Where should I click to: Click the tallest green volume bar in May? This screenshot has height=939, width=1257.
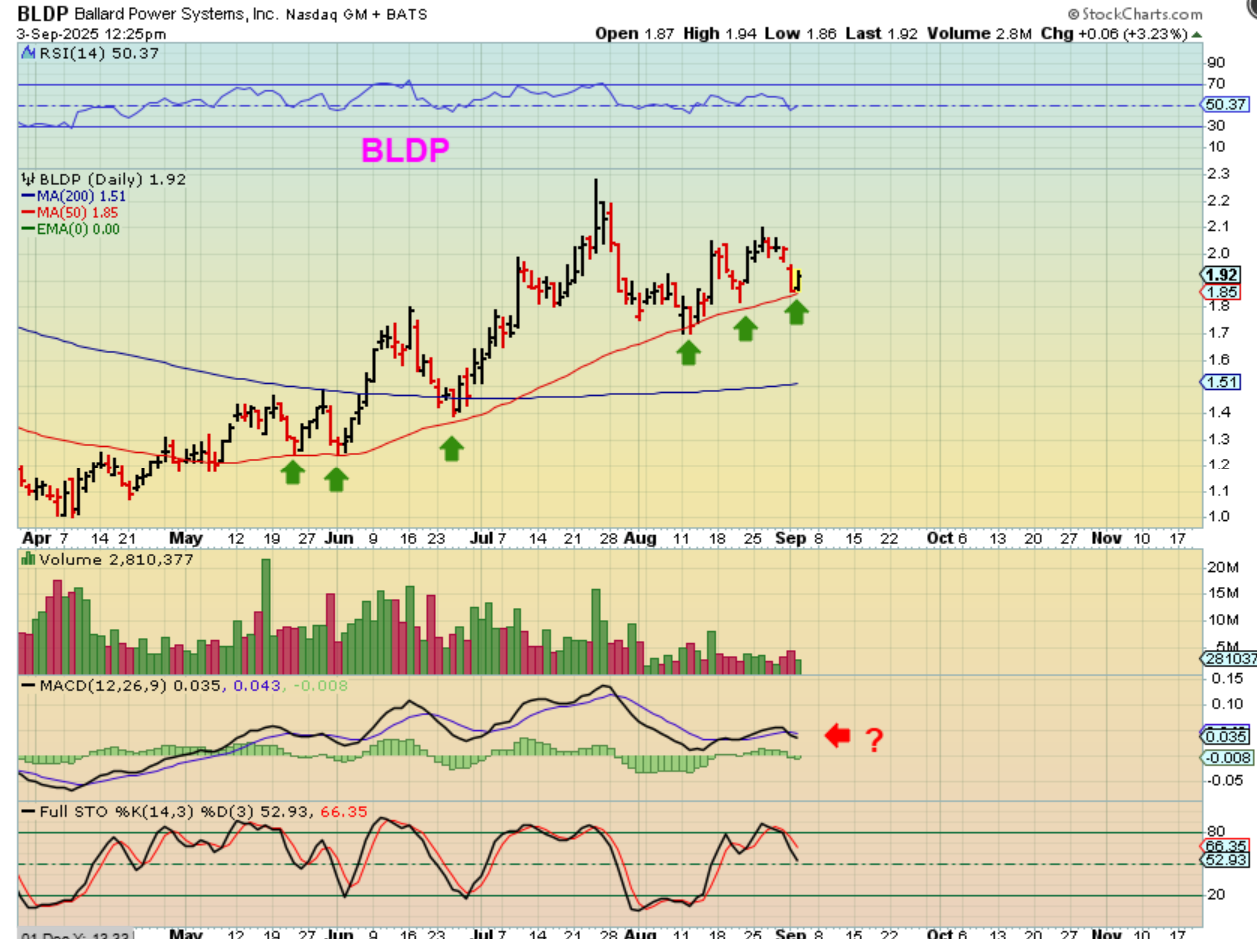click(x=266, y=616)
